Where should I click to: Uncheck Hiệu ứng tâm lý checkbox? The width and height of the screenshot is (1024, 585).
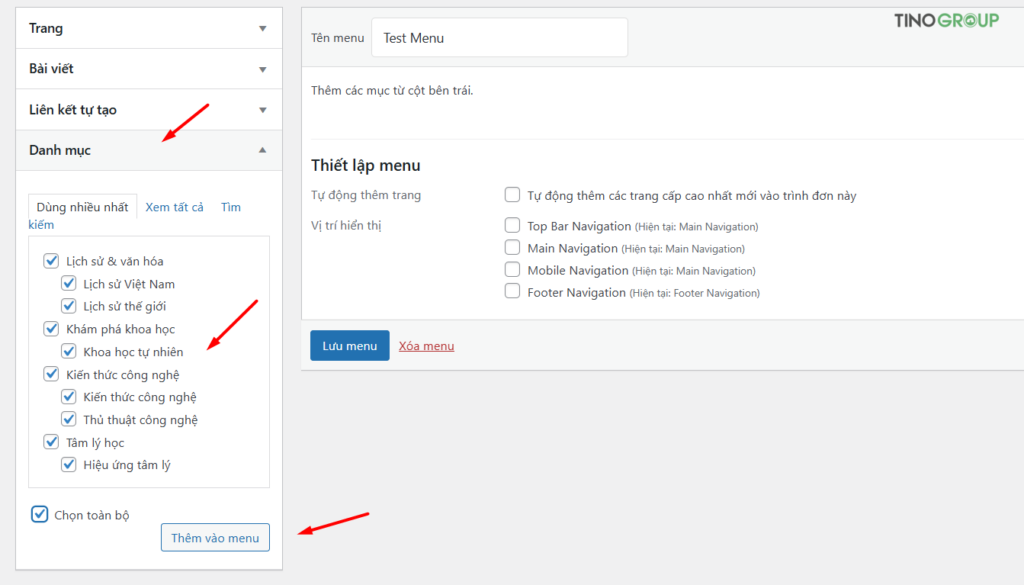[x=69, y=464]
